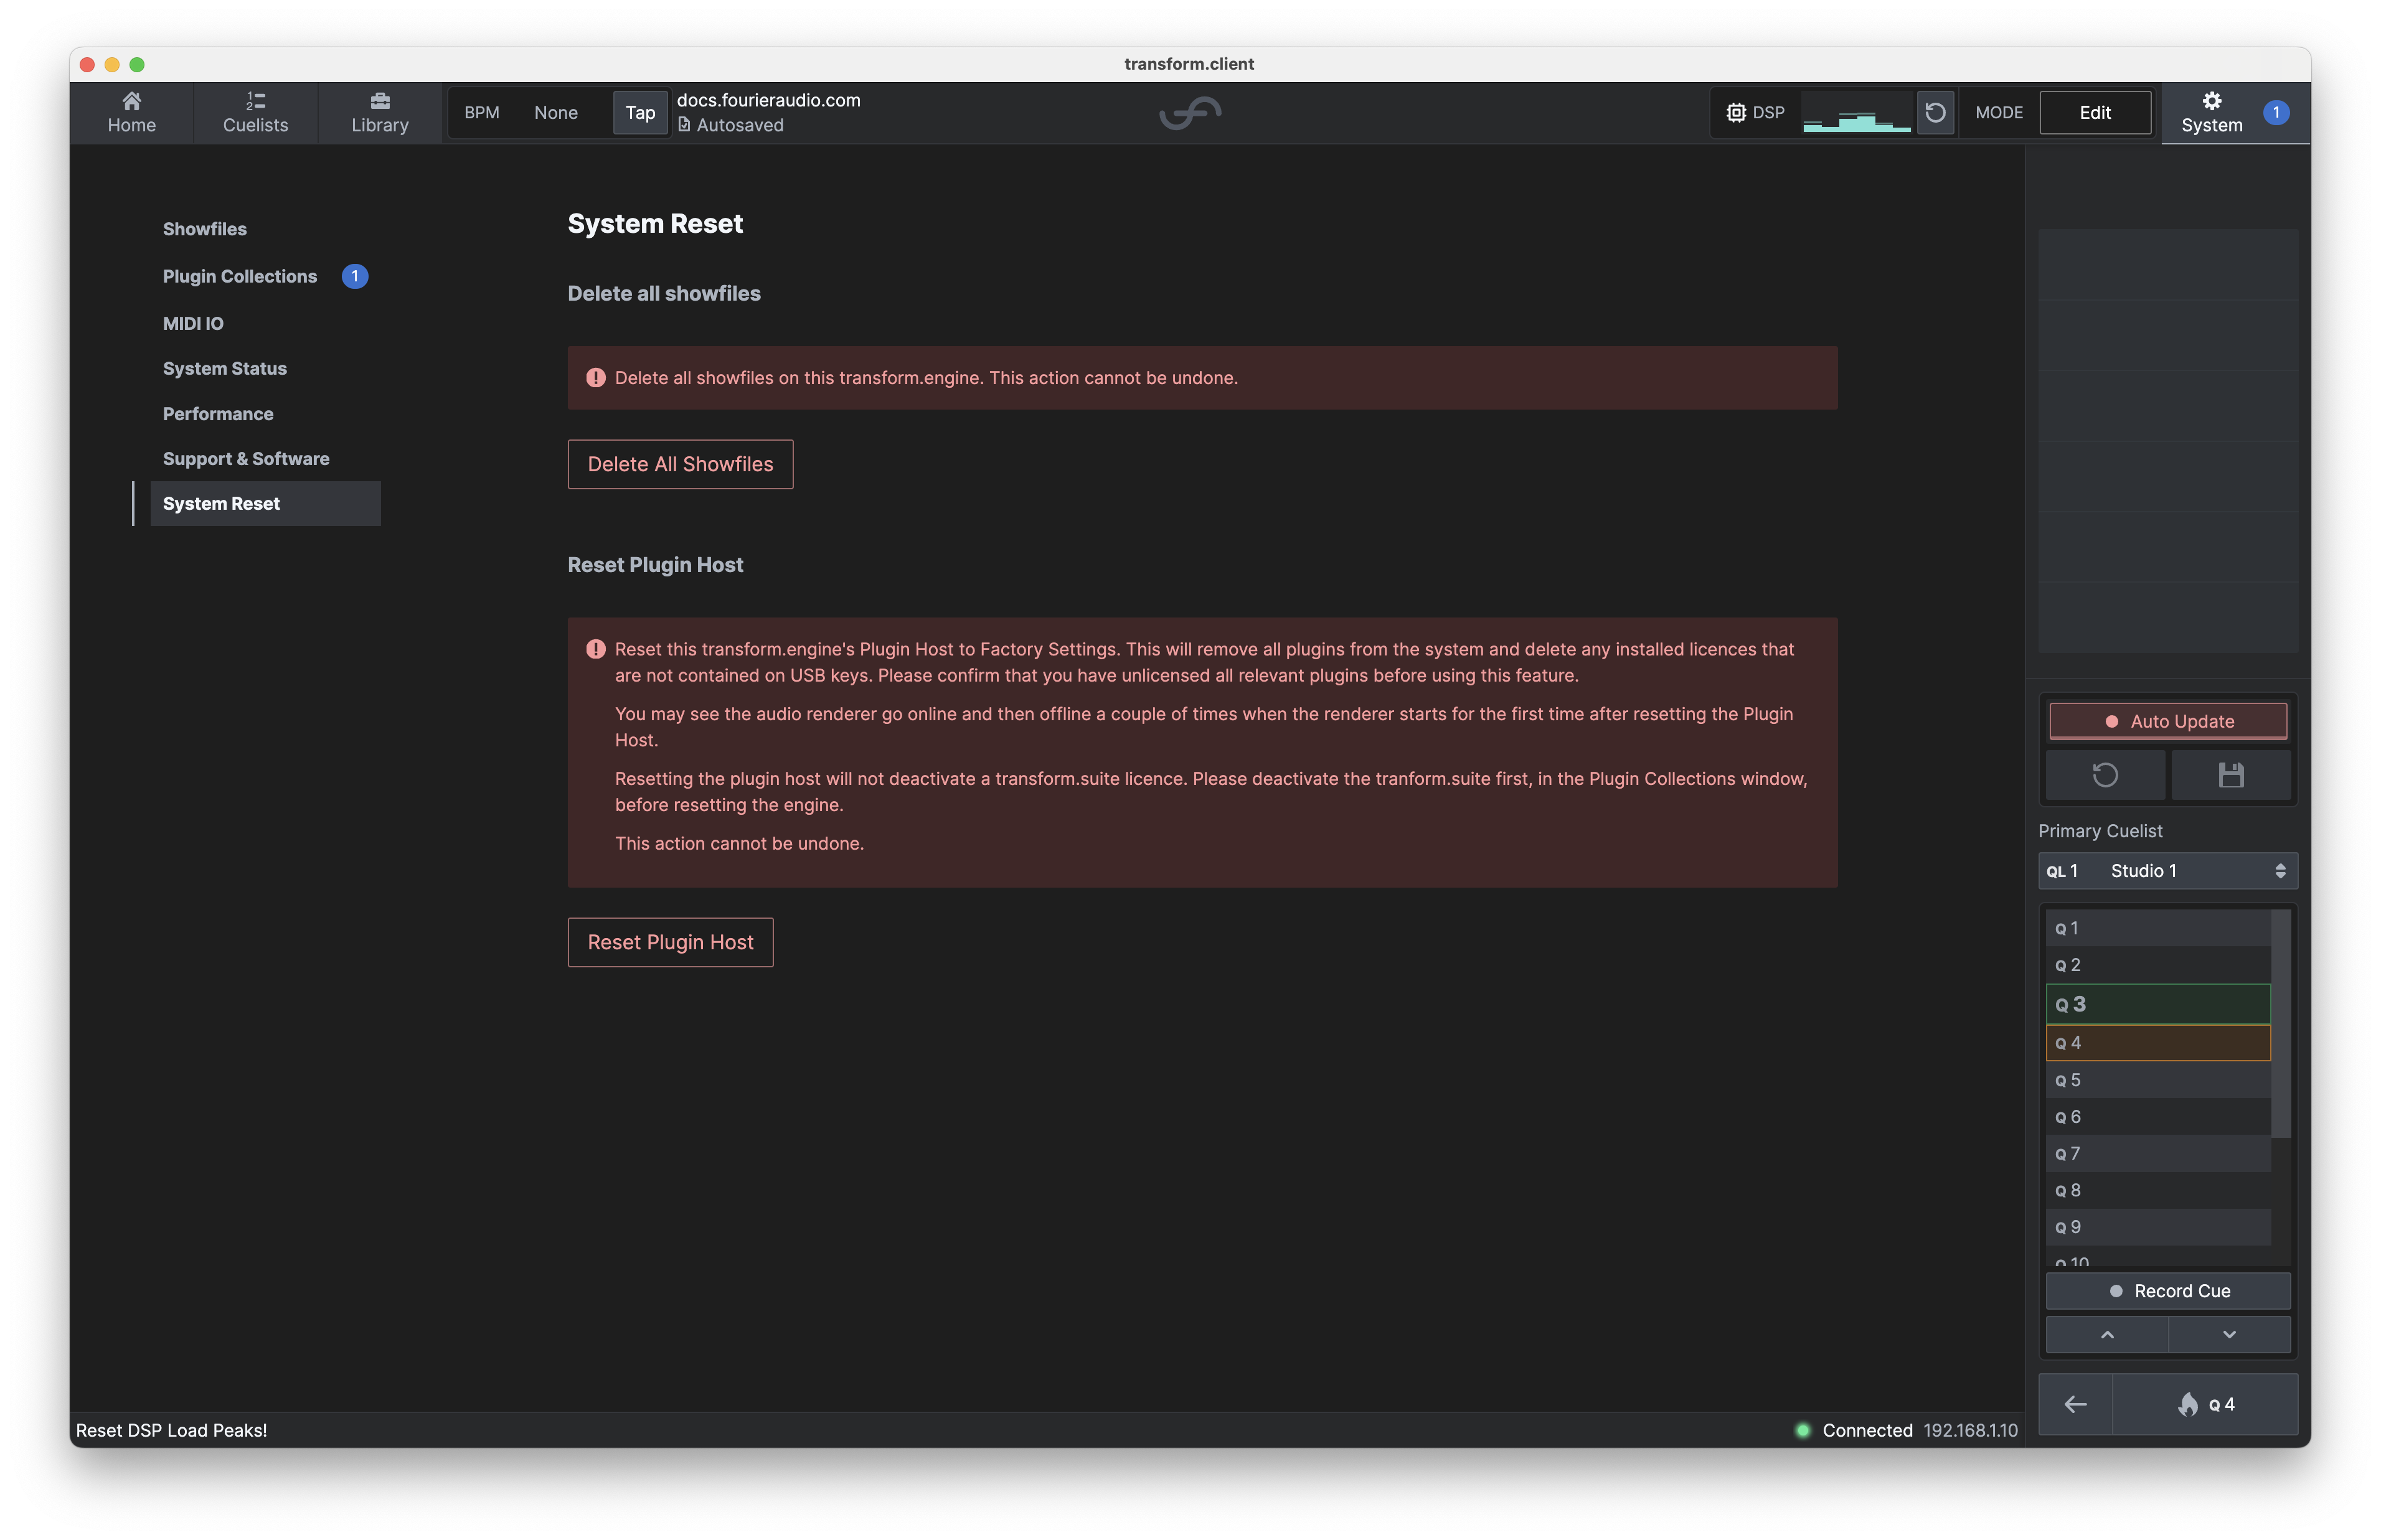Select Performance in the sidebar

pyautogui.click(x=218, y=414)
